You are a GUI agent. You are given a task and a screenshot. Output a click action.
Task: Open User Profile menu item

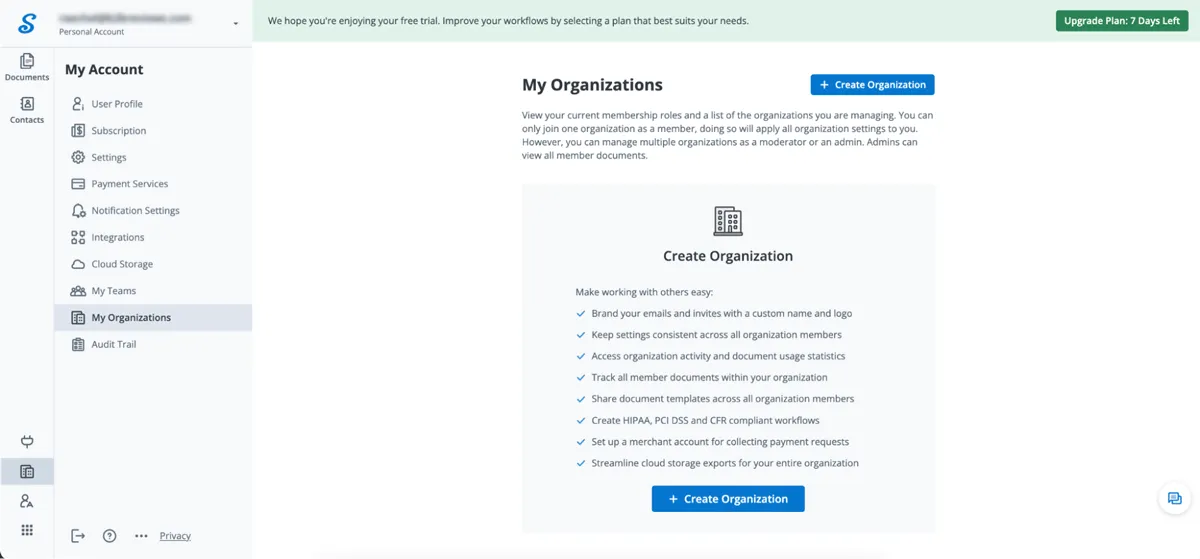153,104
